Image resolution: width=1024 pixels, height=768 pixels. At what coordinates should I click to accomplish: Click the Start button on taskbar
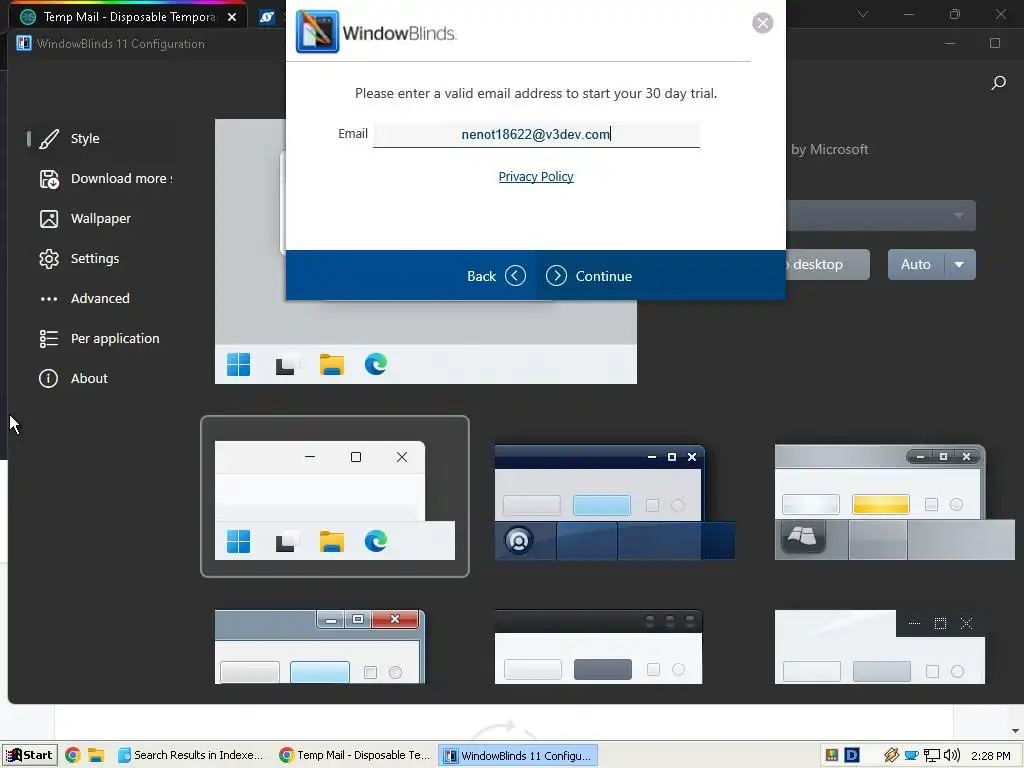pyautogui.click(x=29, y=756)
